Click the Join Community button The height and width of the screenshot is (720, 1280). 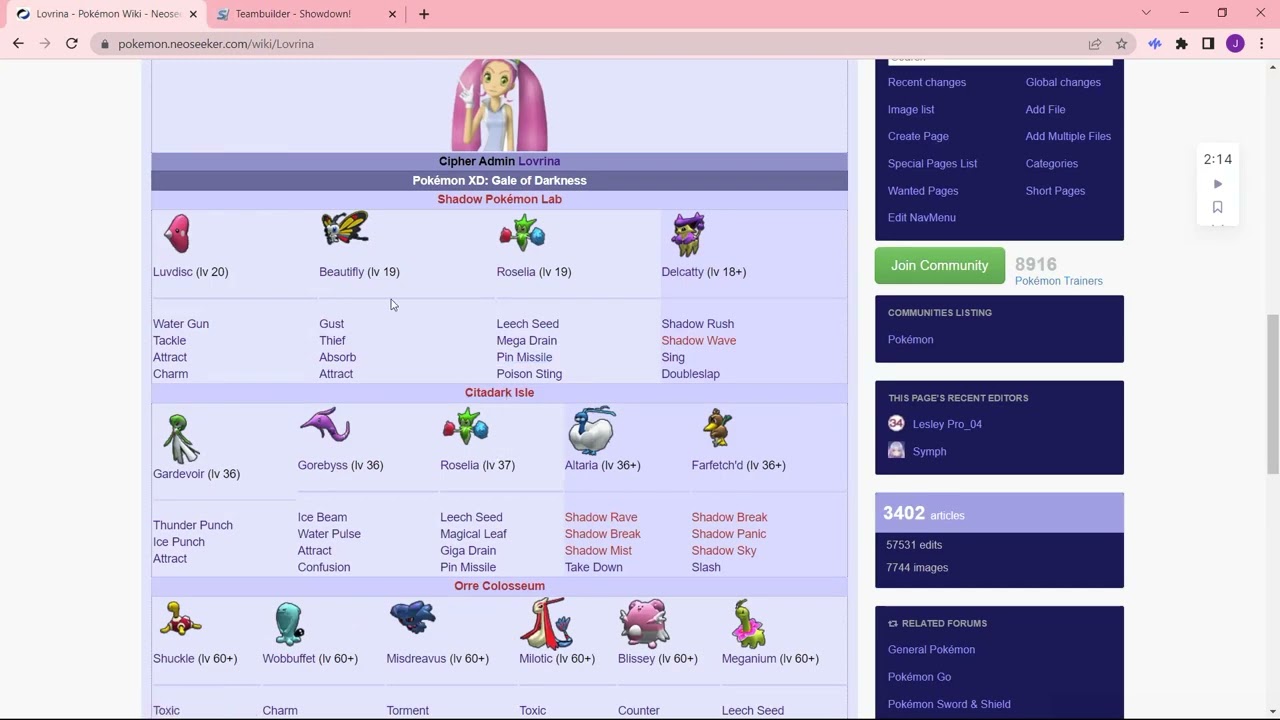click(x=940, y=265)
